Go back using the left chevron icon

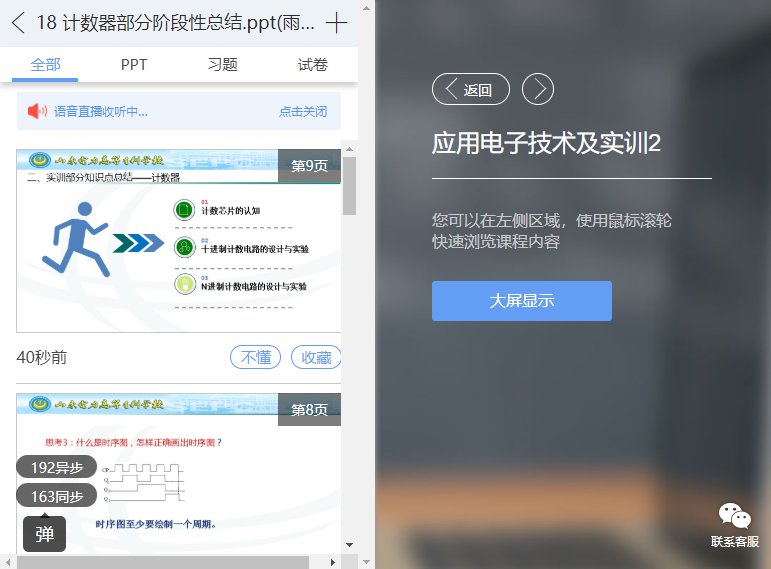point(18,23)
